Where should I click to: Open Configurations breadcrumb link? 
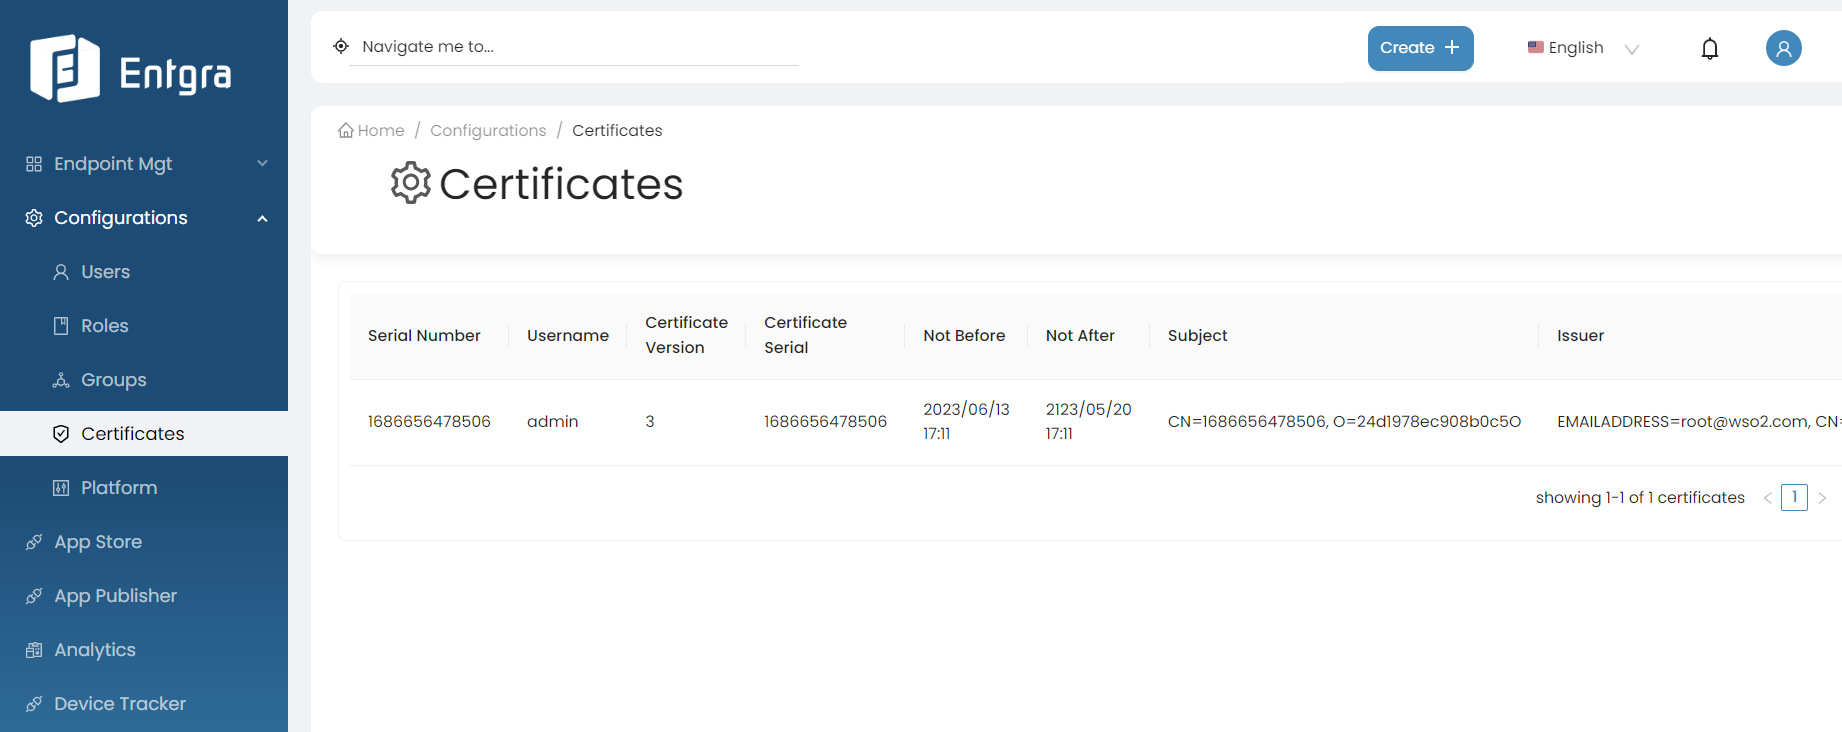(488, 130)
